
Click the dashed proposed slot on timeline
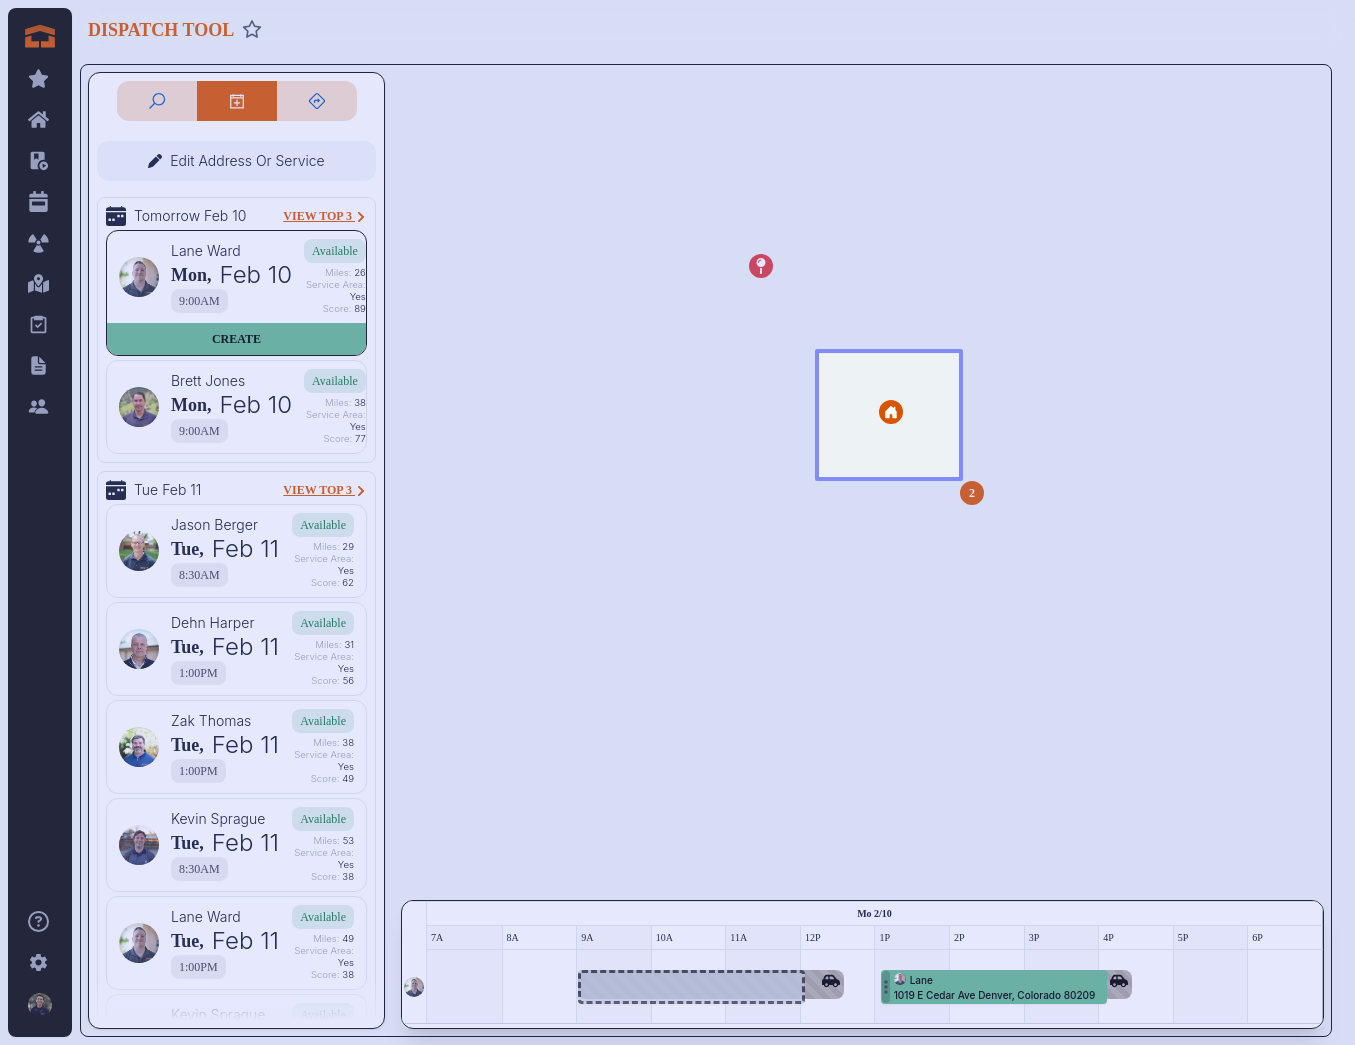(691, 987)
